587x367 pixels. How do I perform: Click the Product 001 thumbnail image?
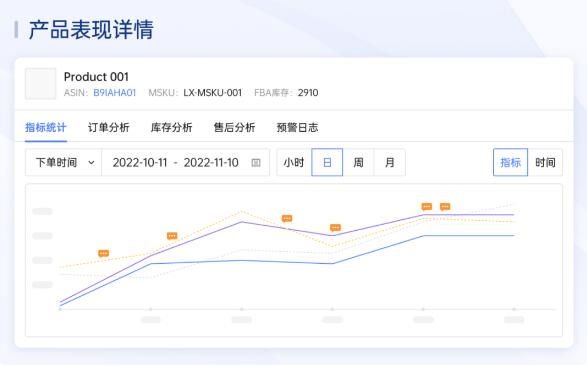(x=40, y=84)
